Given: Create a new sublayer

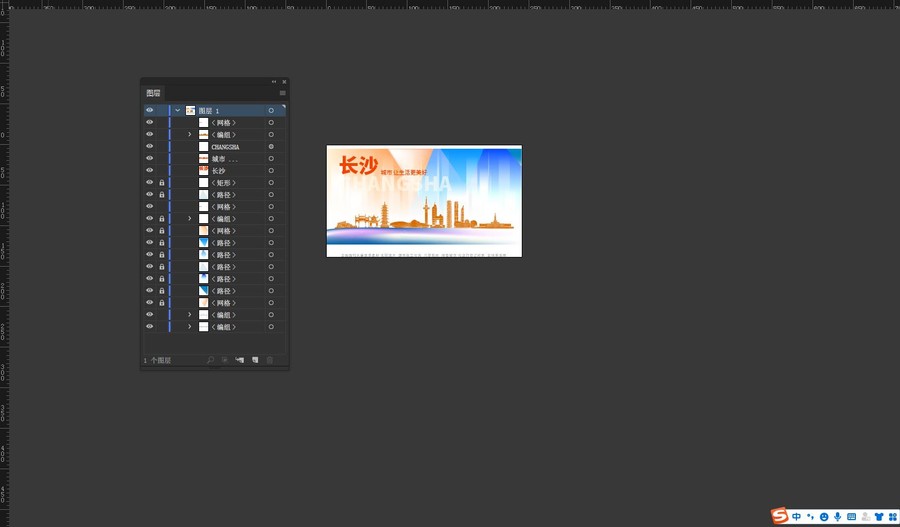Looking at the screenshot, I should (x=240, y=360).
